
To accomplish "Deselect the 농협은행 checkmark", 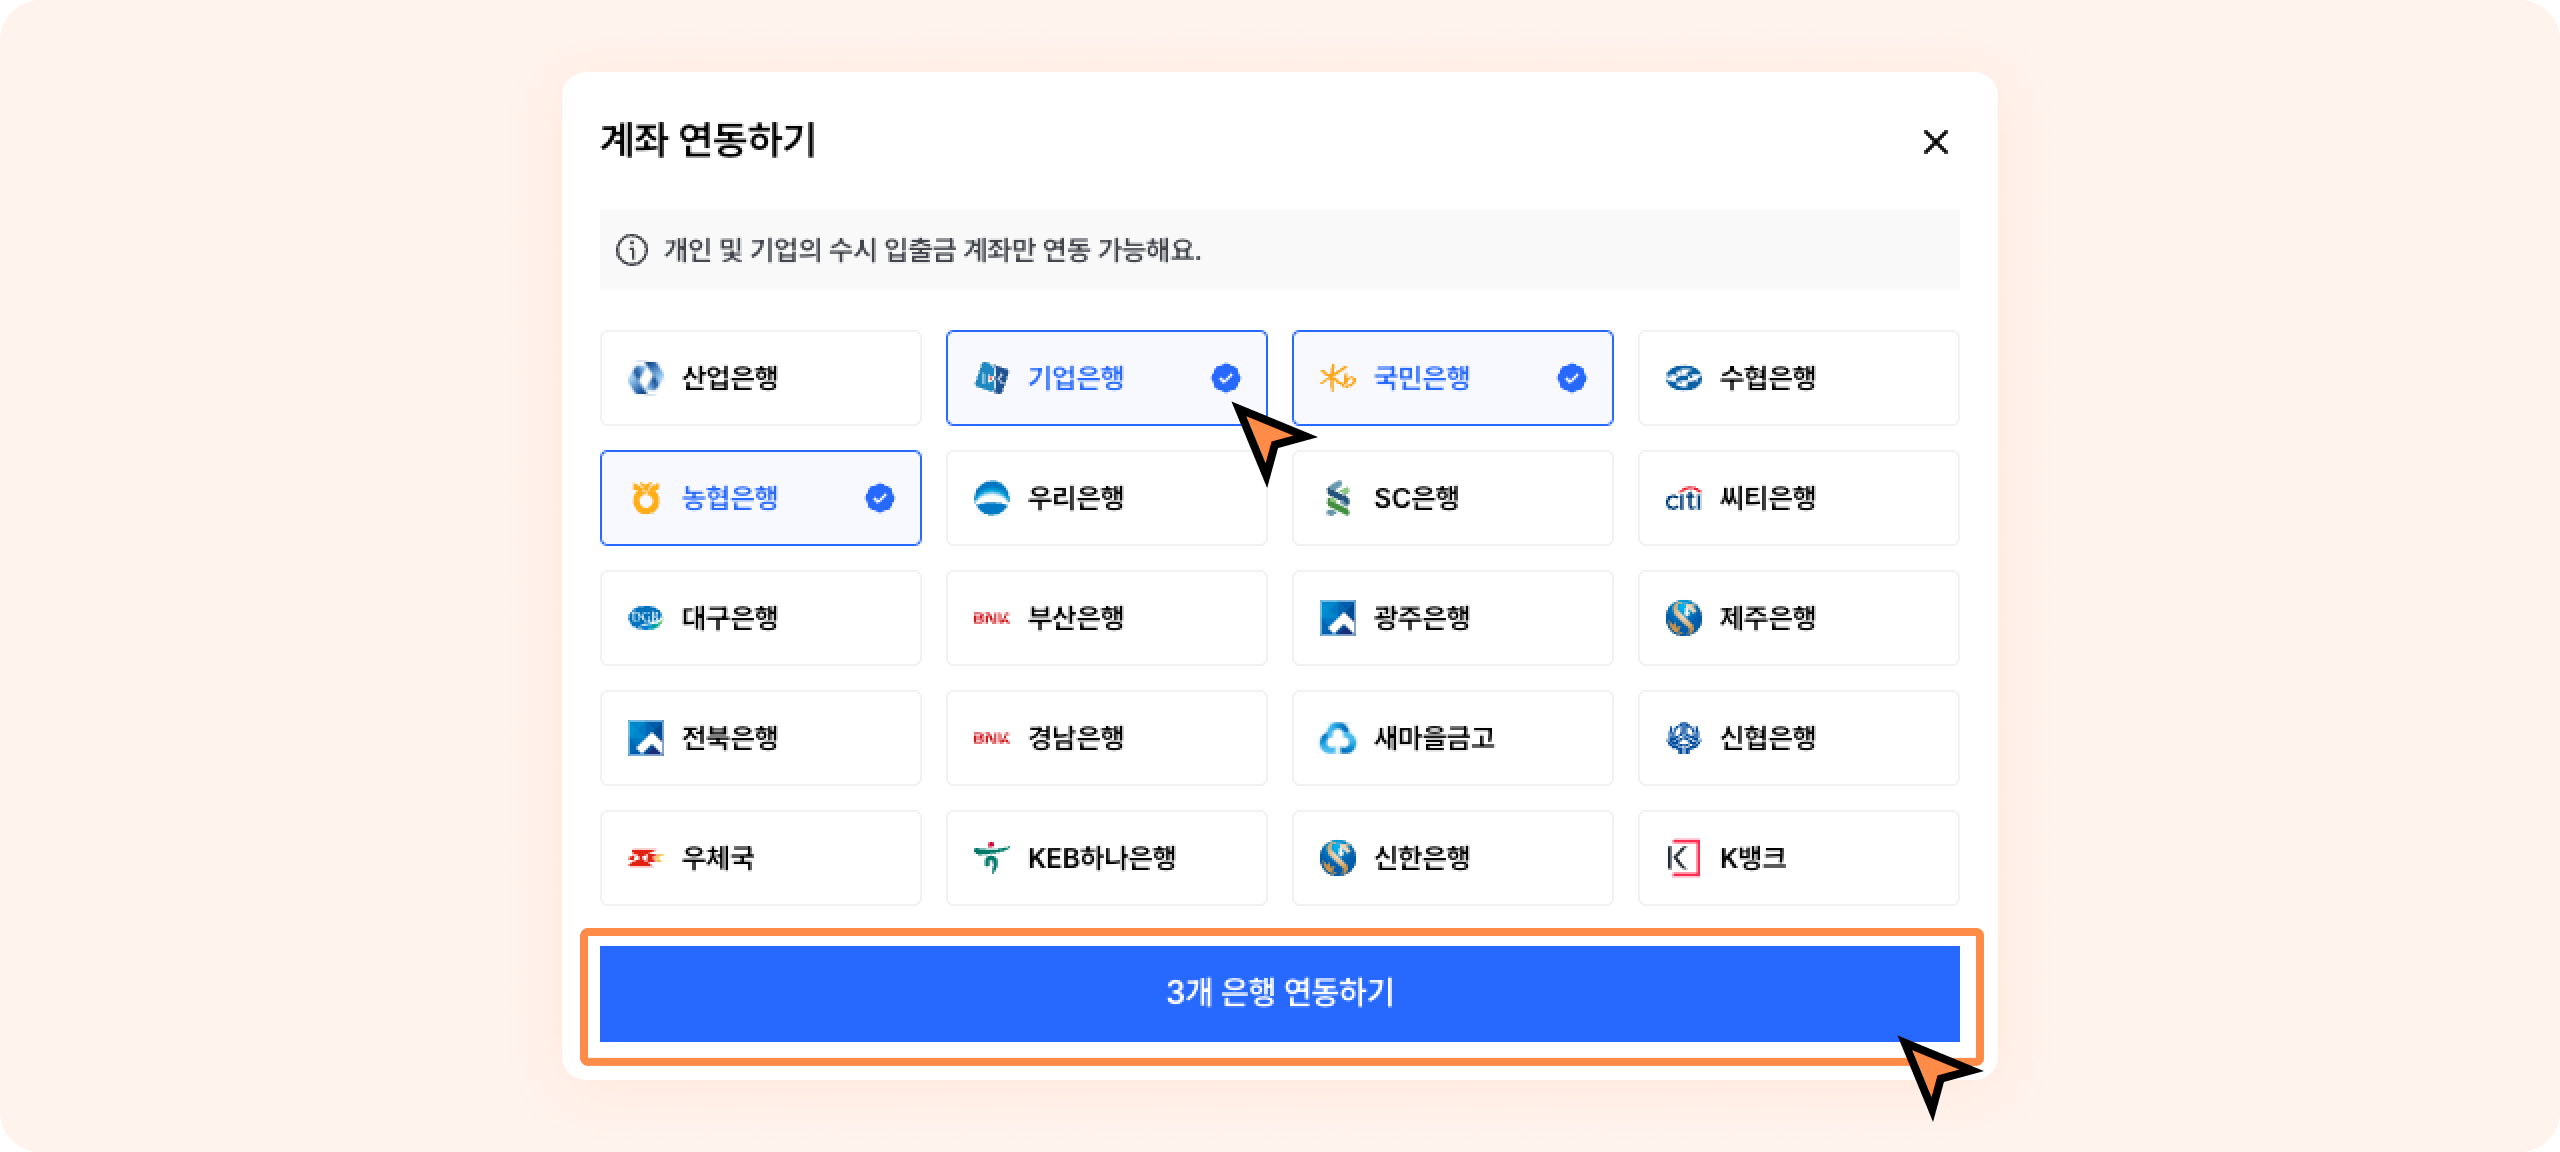I will [879, 498].
